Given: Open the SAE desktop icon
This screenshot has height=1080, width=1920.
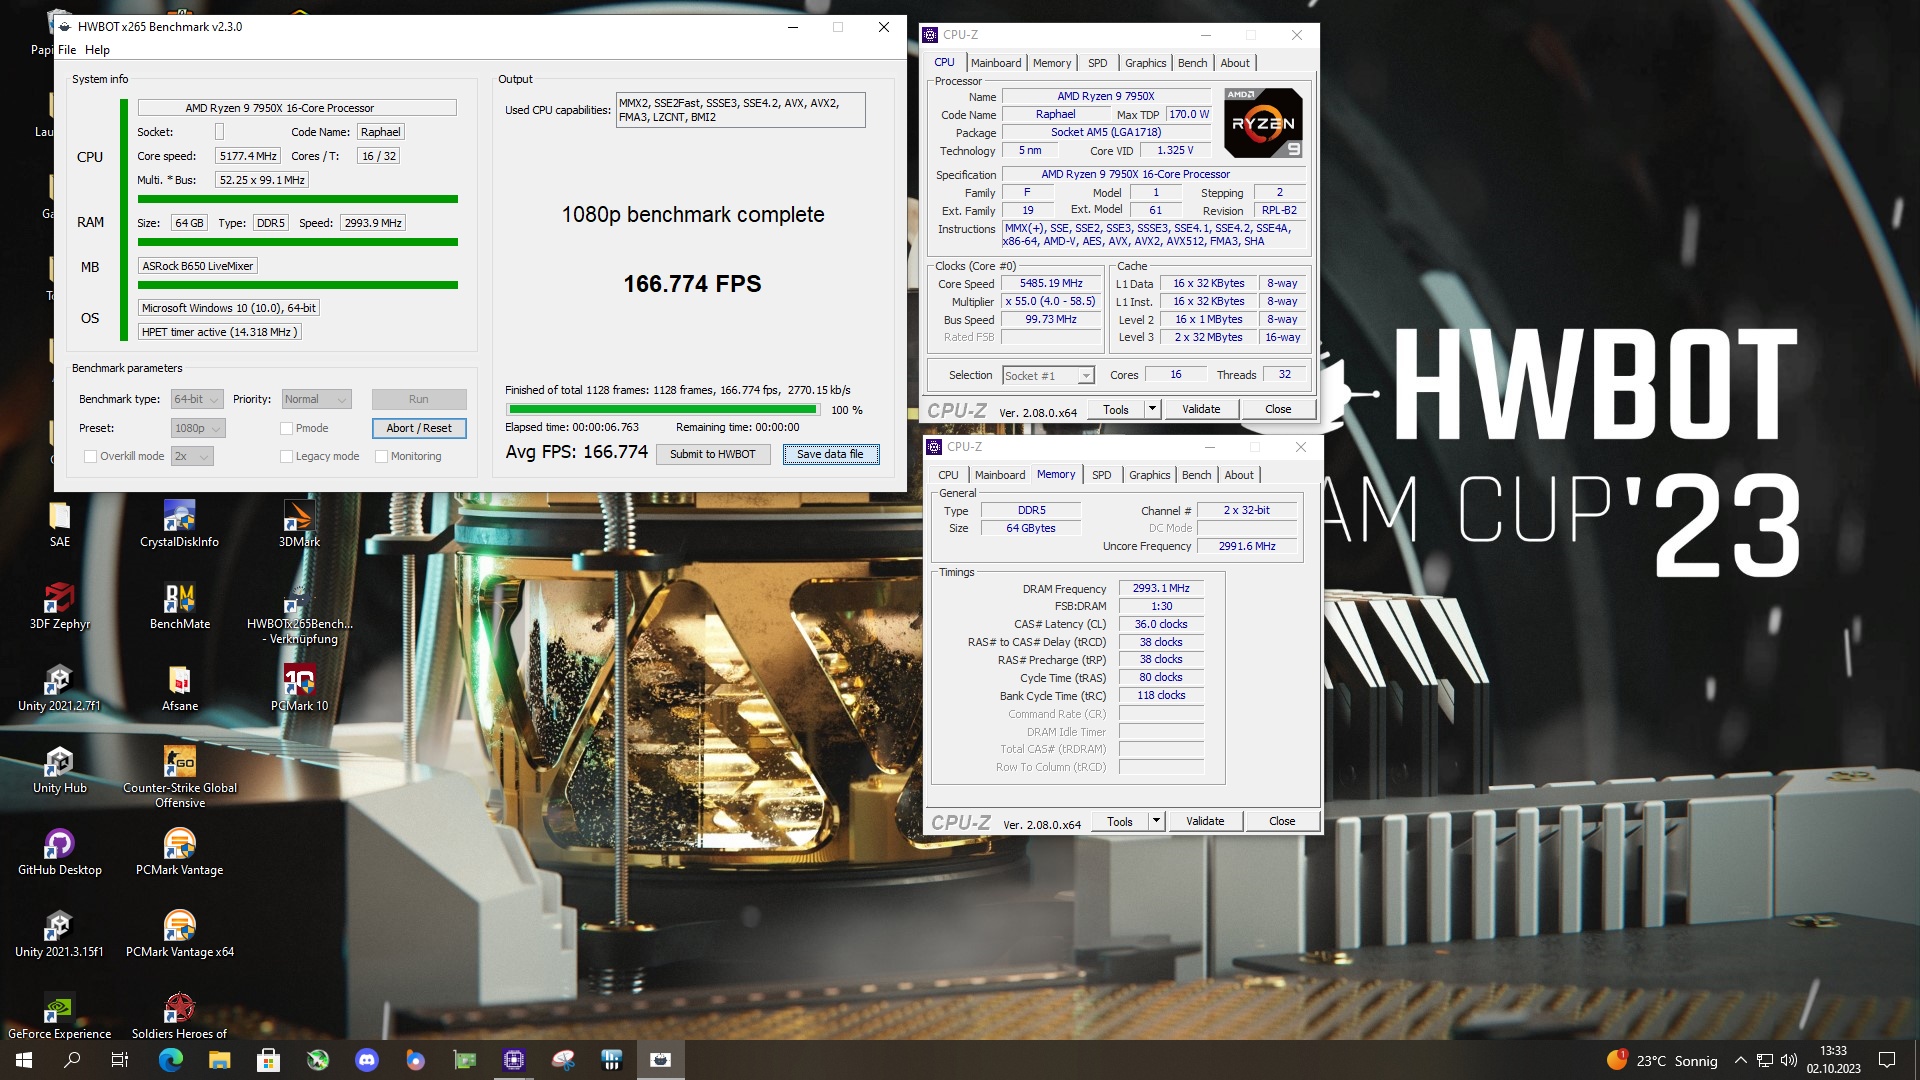Looking at the screenshot, I should click(x=60, y=524).
